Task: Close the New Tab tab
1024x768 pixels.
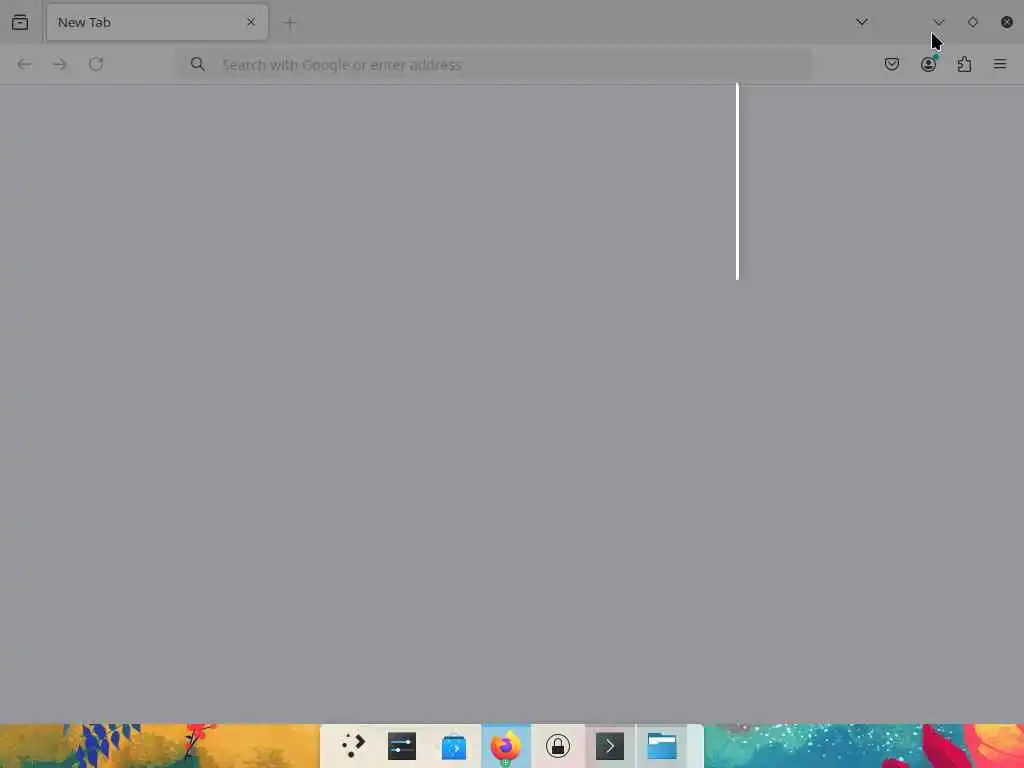Action: pyautogui.click(x=251, y=22)
